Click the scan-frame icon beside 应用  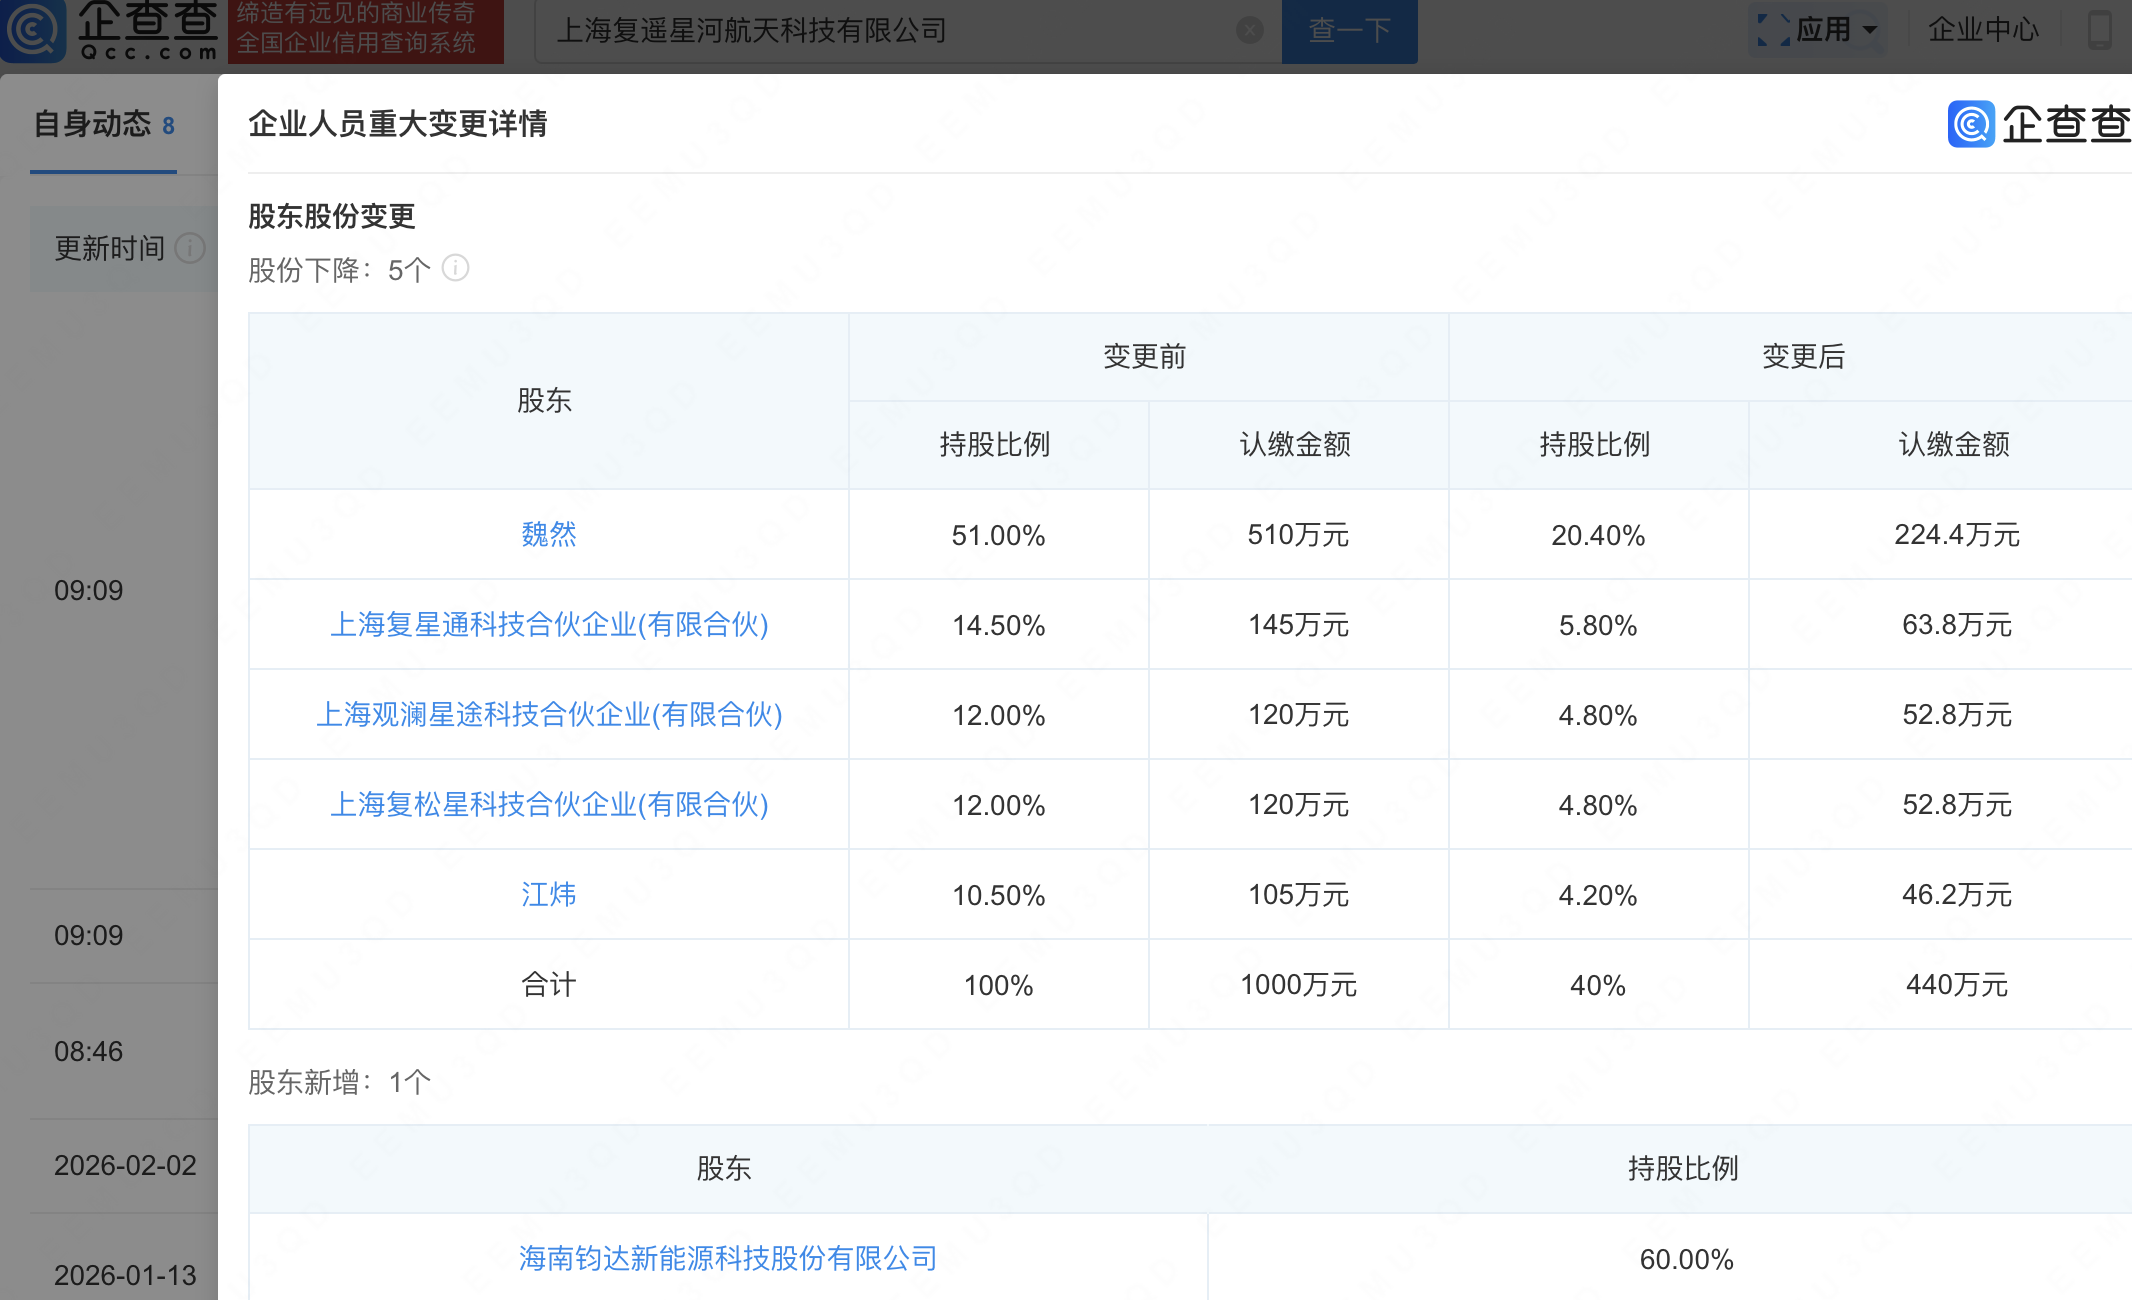coord(1773,30)
